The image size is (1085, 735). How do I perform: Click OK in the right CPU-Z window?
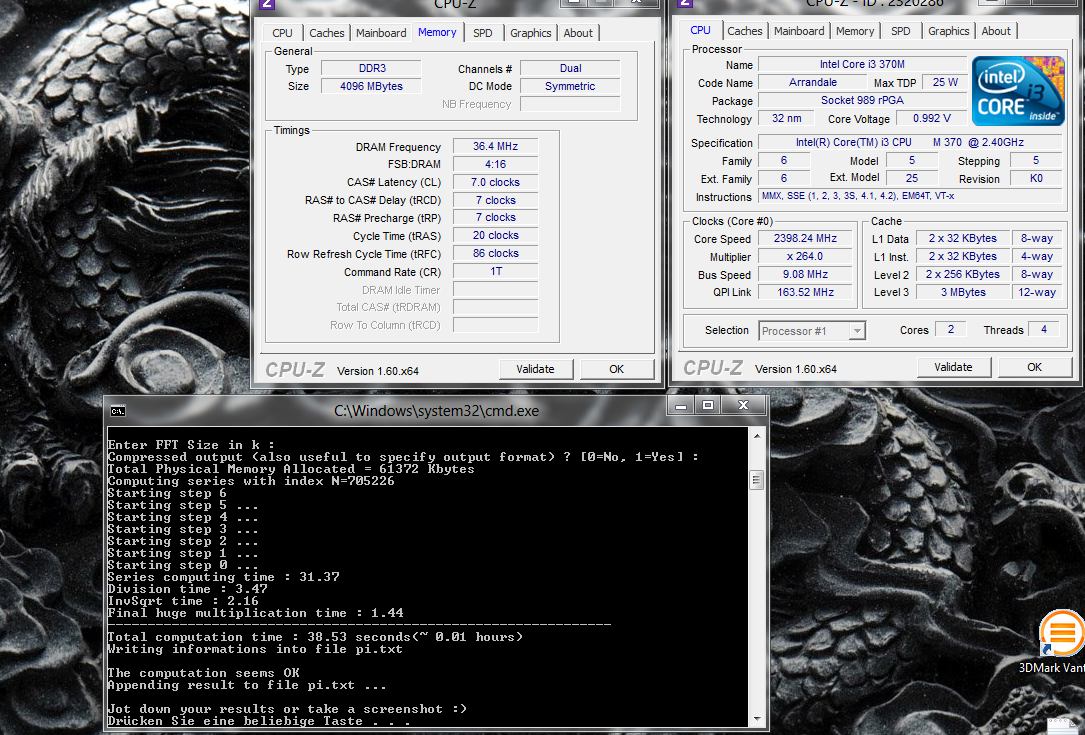click(1034, 367)
